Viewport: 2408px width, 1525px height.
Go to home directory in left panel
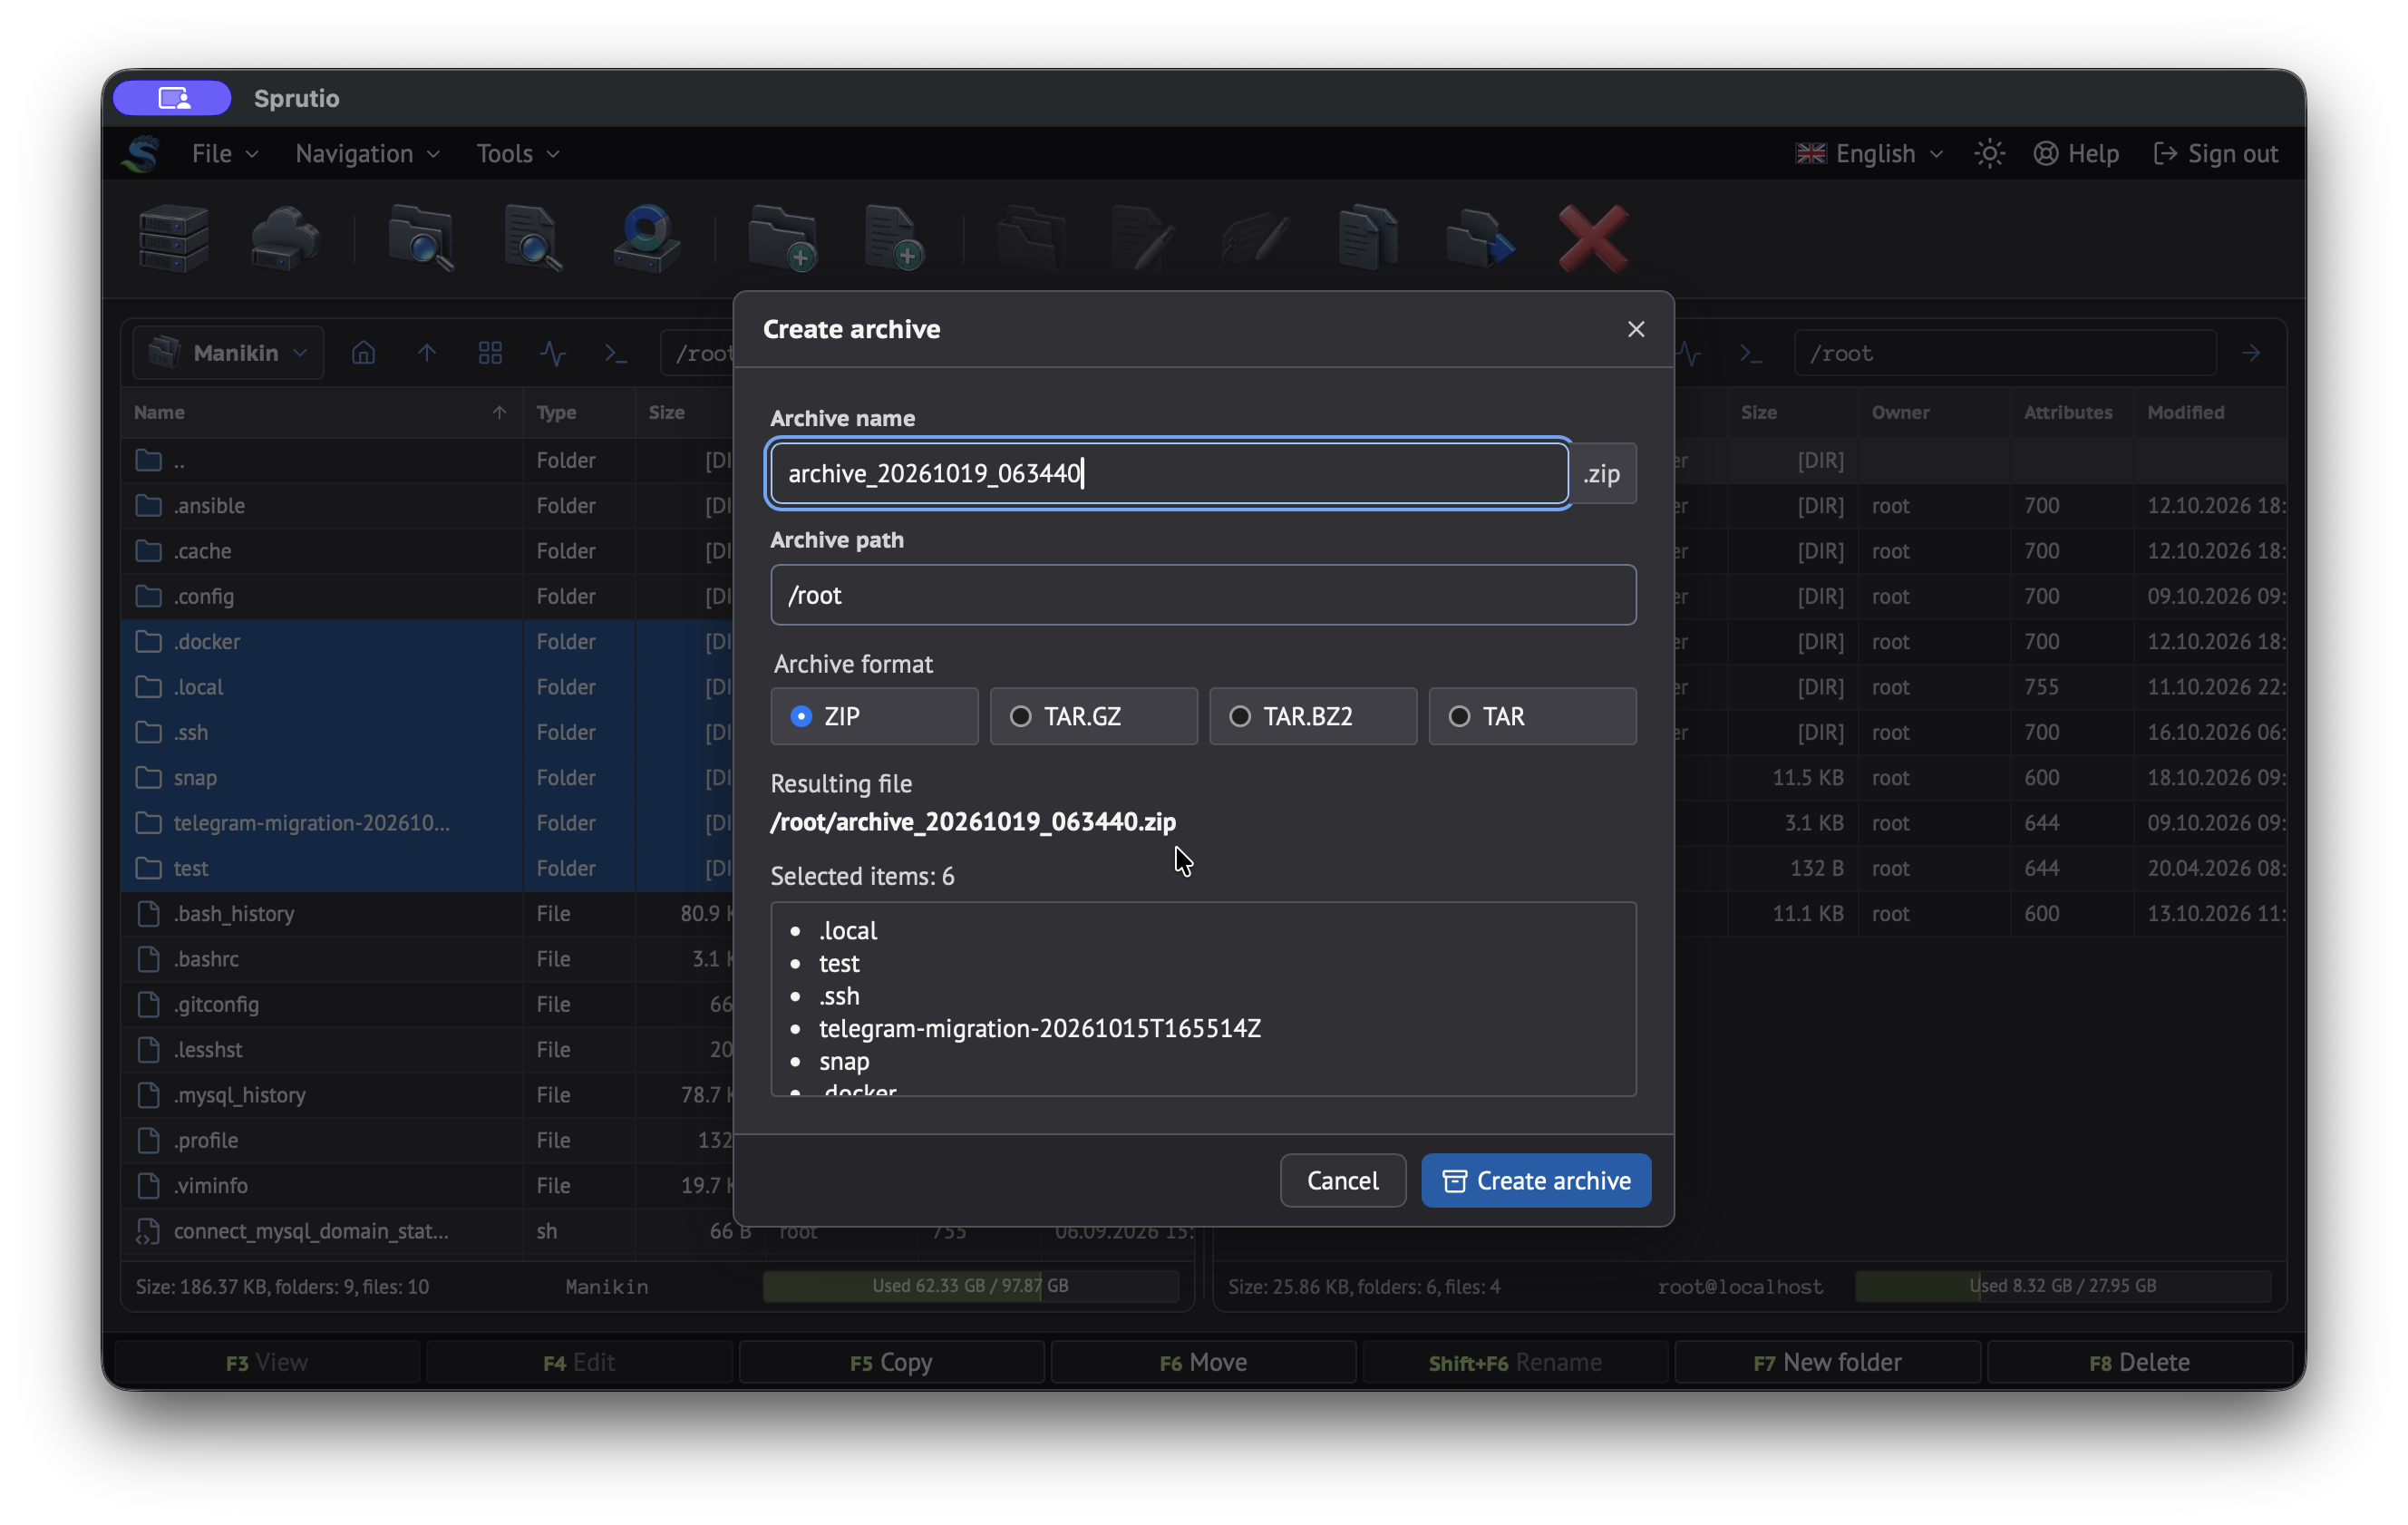(364, 353)
